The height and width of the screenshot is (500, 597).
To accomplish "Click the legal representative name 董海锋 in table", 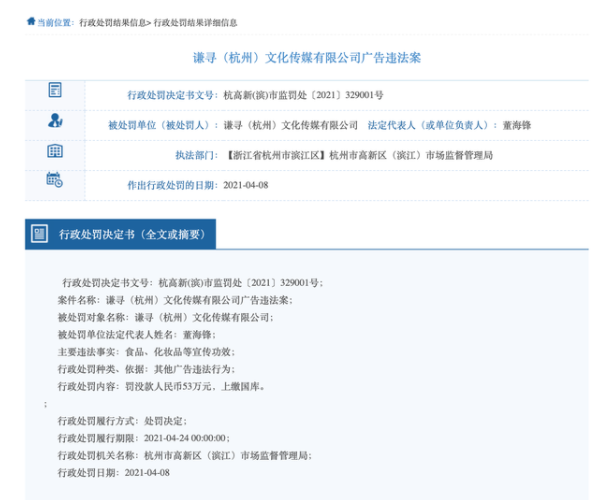I will click(x=517, y=125).
